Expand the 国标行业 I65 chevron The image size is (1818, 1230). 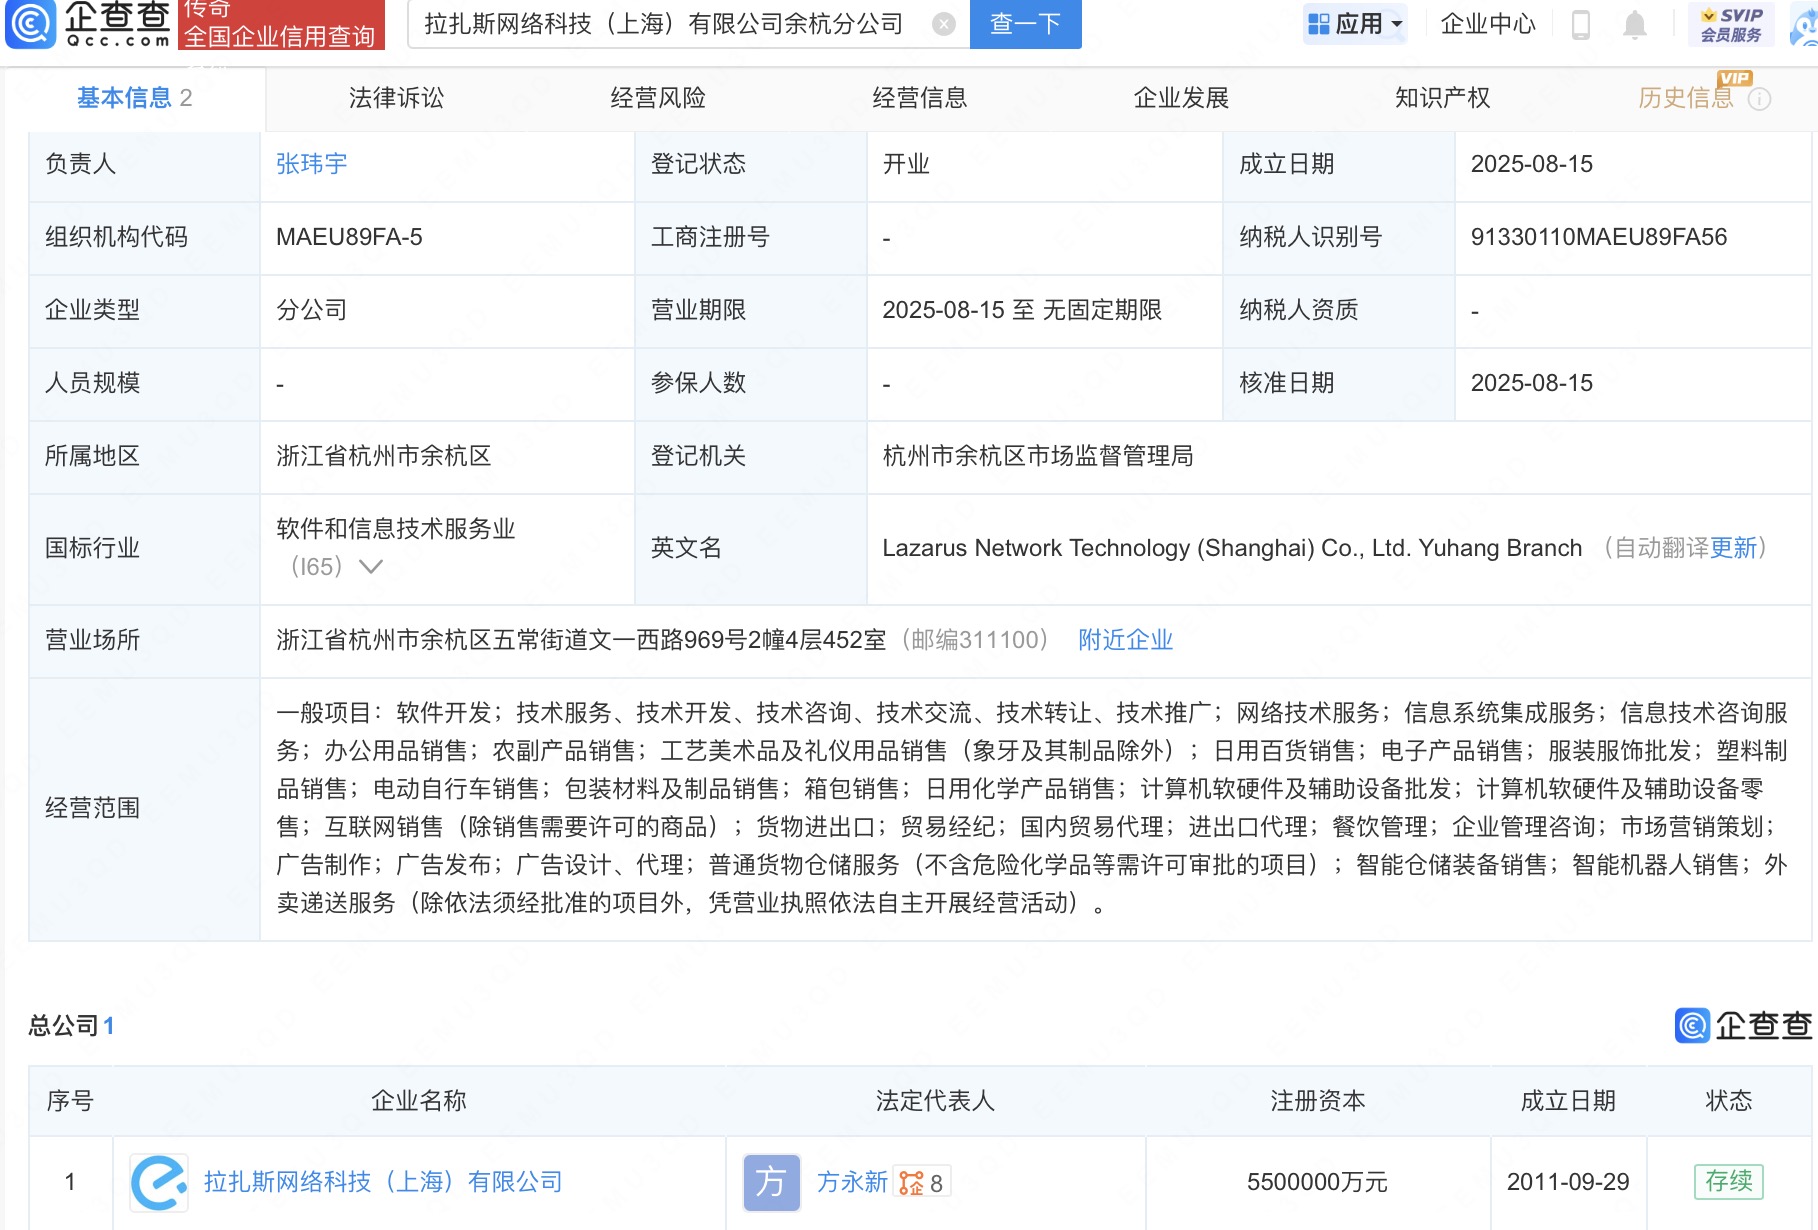click(371, 567)
